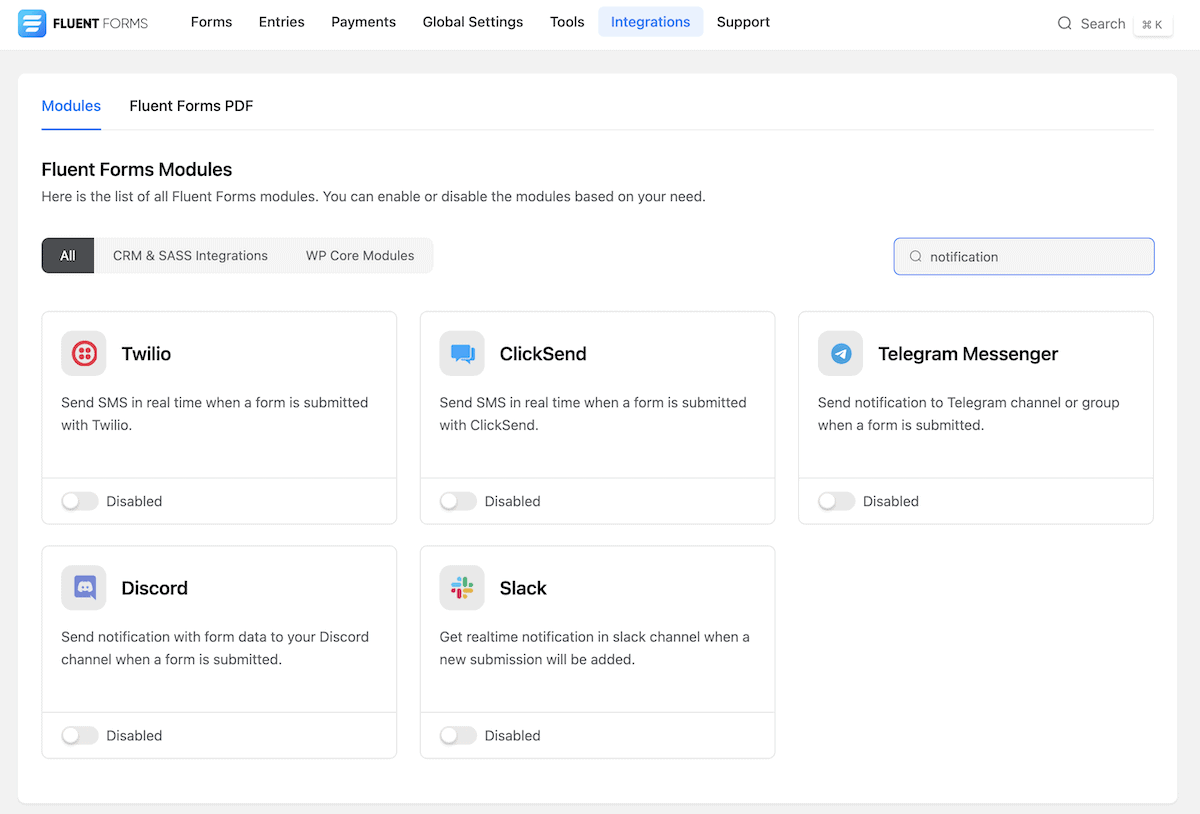Filter by WP Core Modules
This screenshot has height=814, width=1200.
click(360, 256)
